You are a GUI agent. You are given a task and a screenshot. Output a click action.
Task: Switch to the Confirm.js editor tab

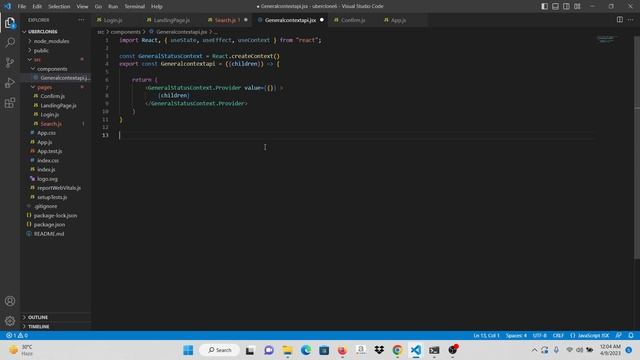[353, 20]
